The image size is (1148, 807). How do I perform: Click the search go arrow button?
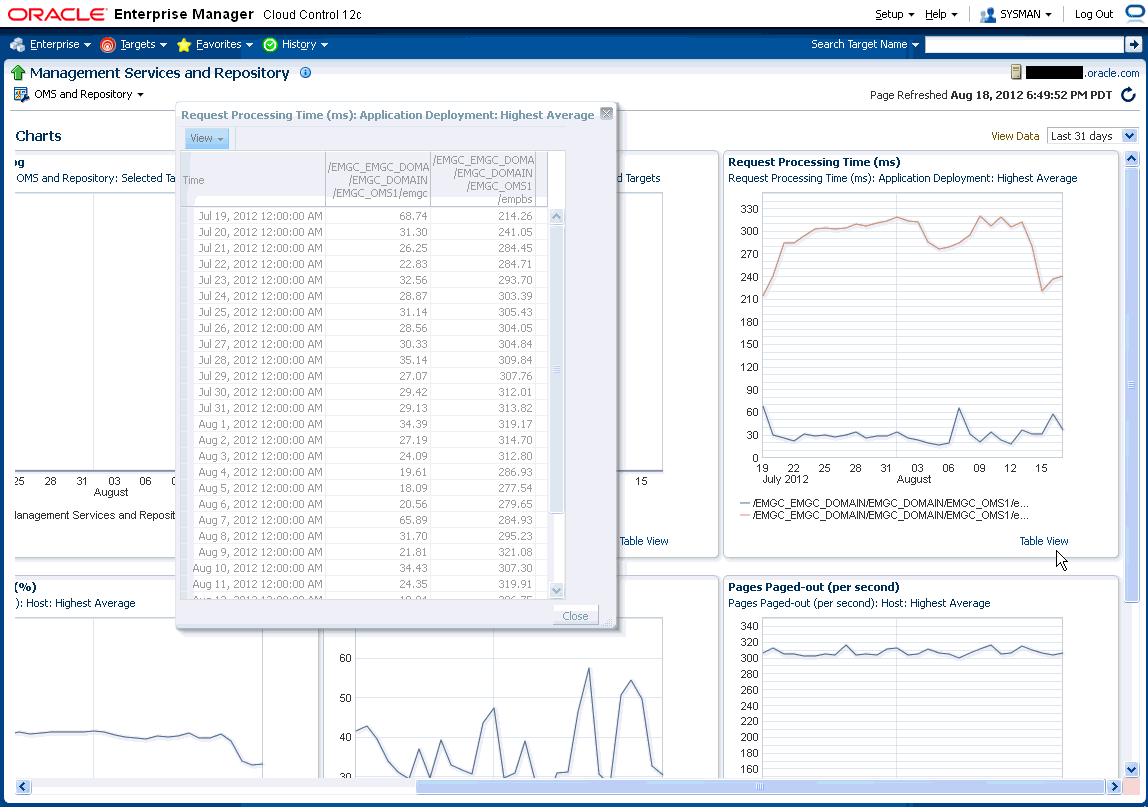(x=1133, y=45)
